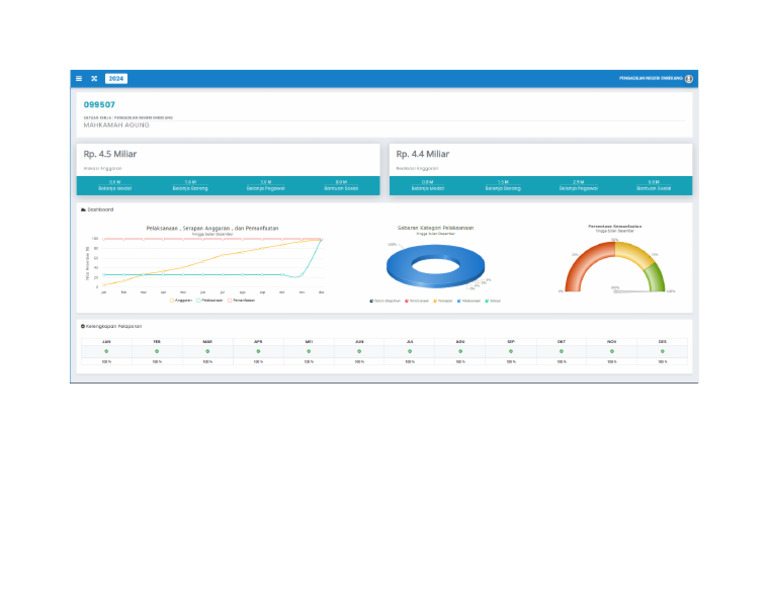Screen dimensions: 768x594
Task: Click the Kelengkapan Pelaporan header icon
Action: point(83,326)
